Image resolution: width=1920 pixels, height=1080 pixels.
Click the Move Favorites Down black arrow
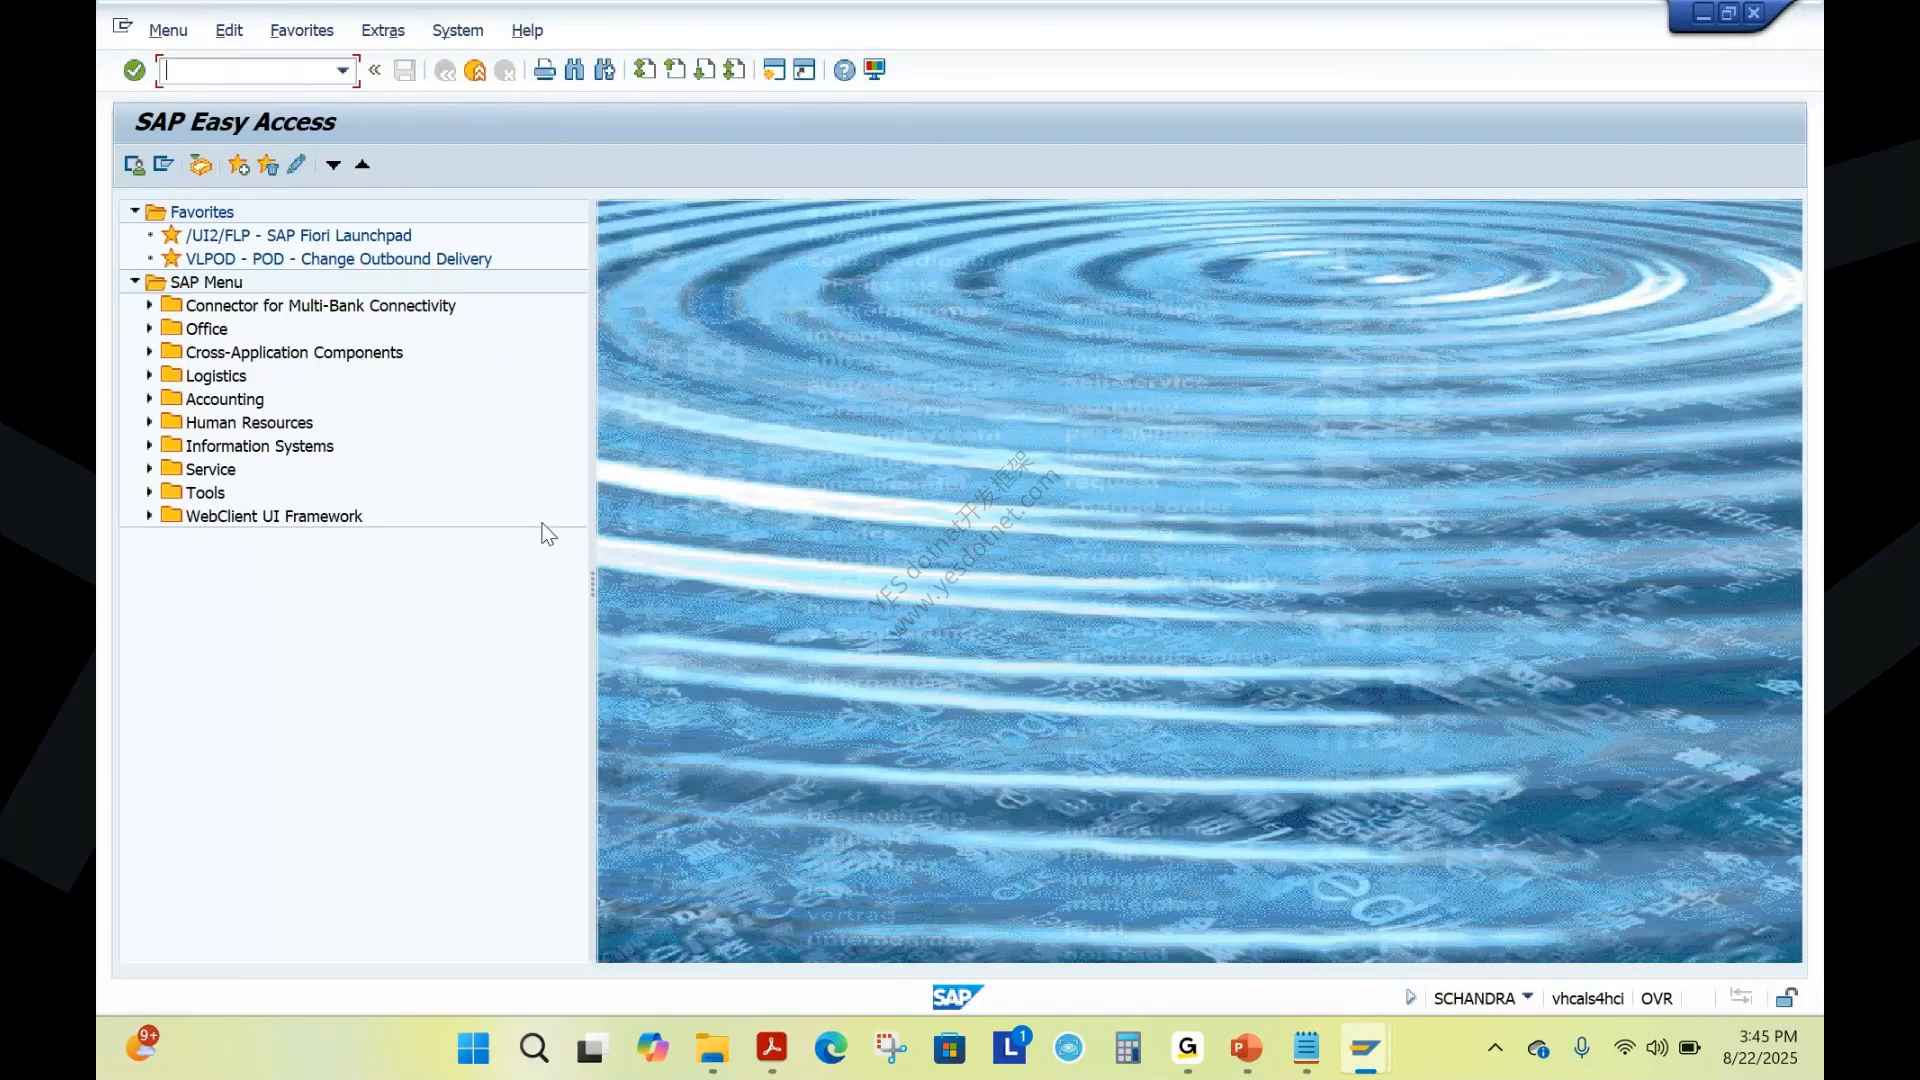pos(333,165)
